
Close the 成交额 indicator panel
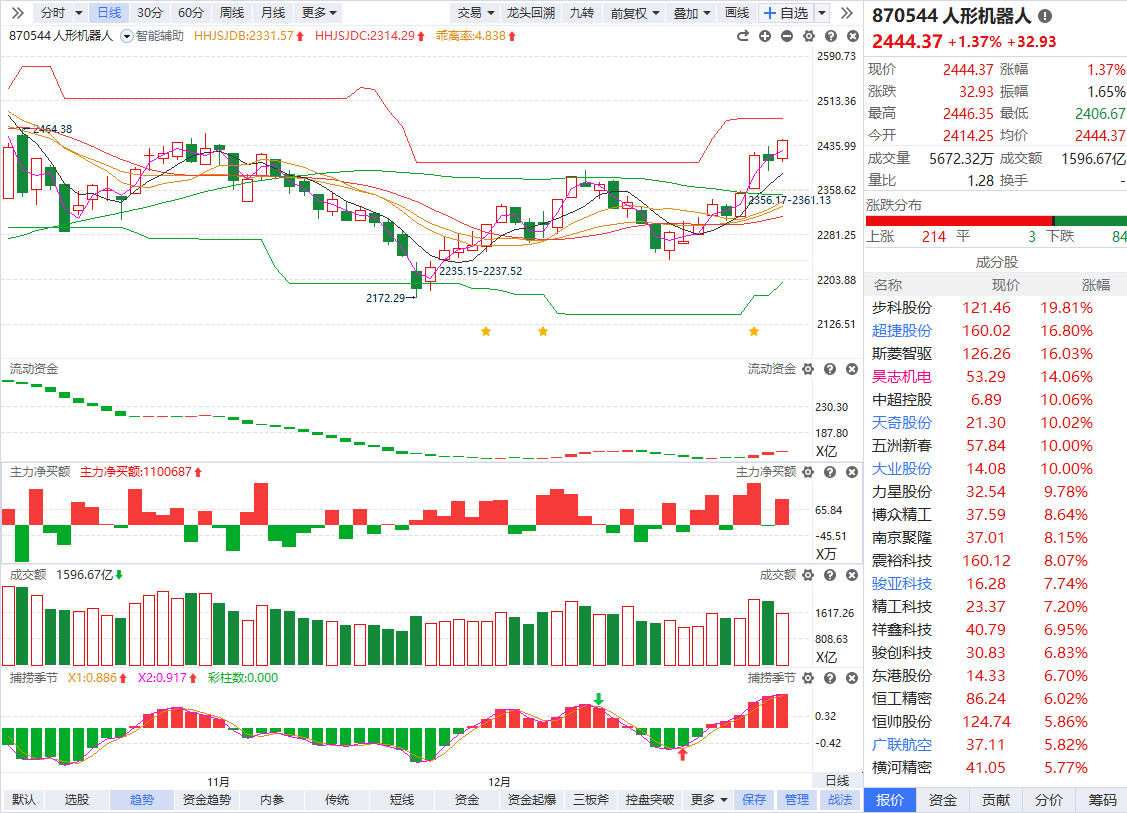pos(851,575)
